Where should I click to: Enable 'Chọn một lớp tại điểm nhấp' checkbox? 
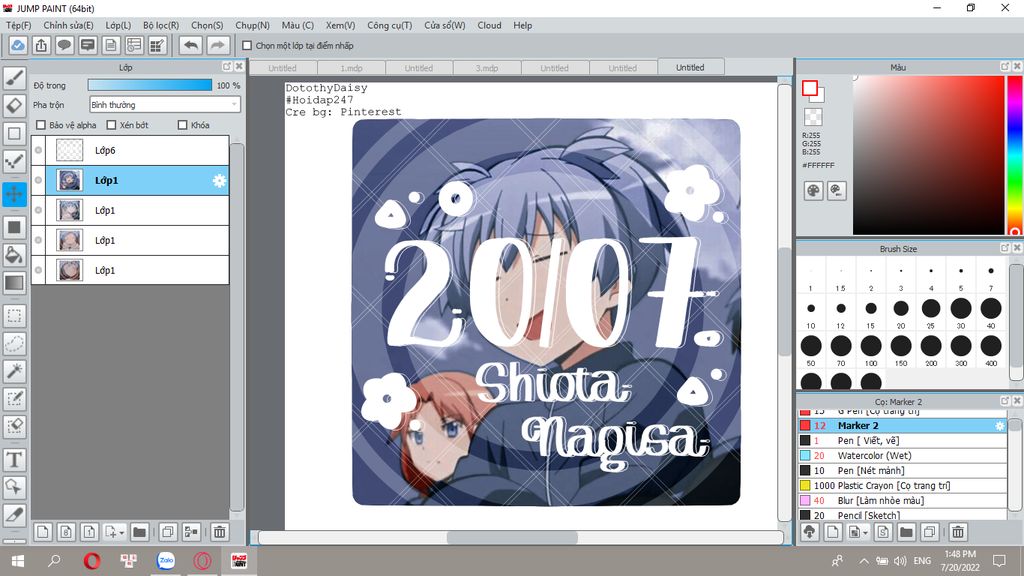coord(247,46)
